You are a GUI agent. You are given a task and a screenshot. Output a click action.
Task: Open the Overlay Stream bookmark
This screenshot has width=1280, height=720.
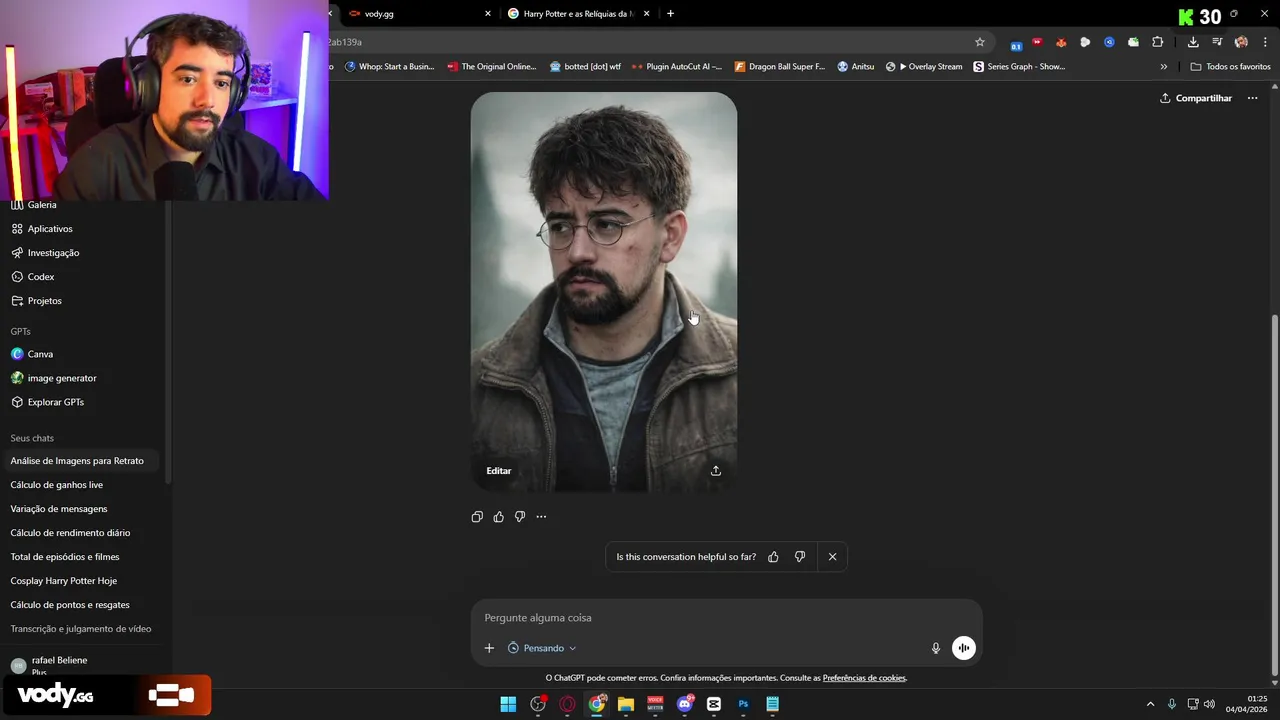(x=924, y=67)
